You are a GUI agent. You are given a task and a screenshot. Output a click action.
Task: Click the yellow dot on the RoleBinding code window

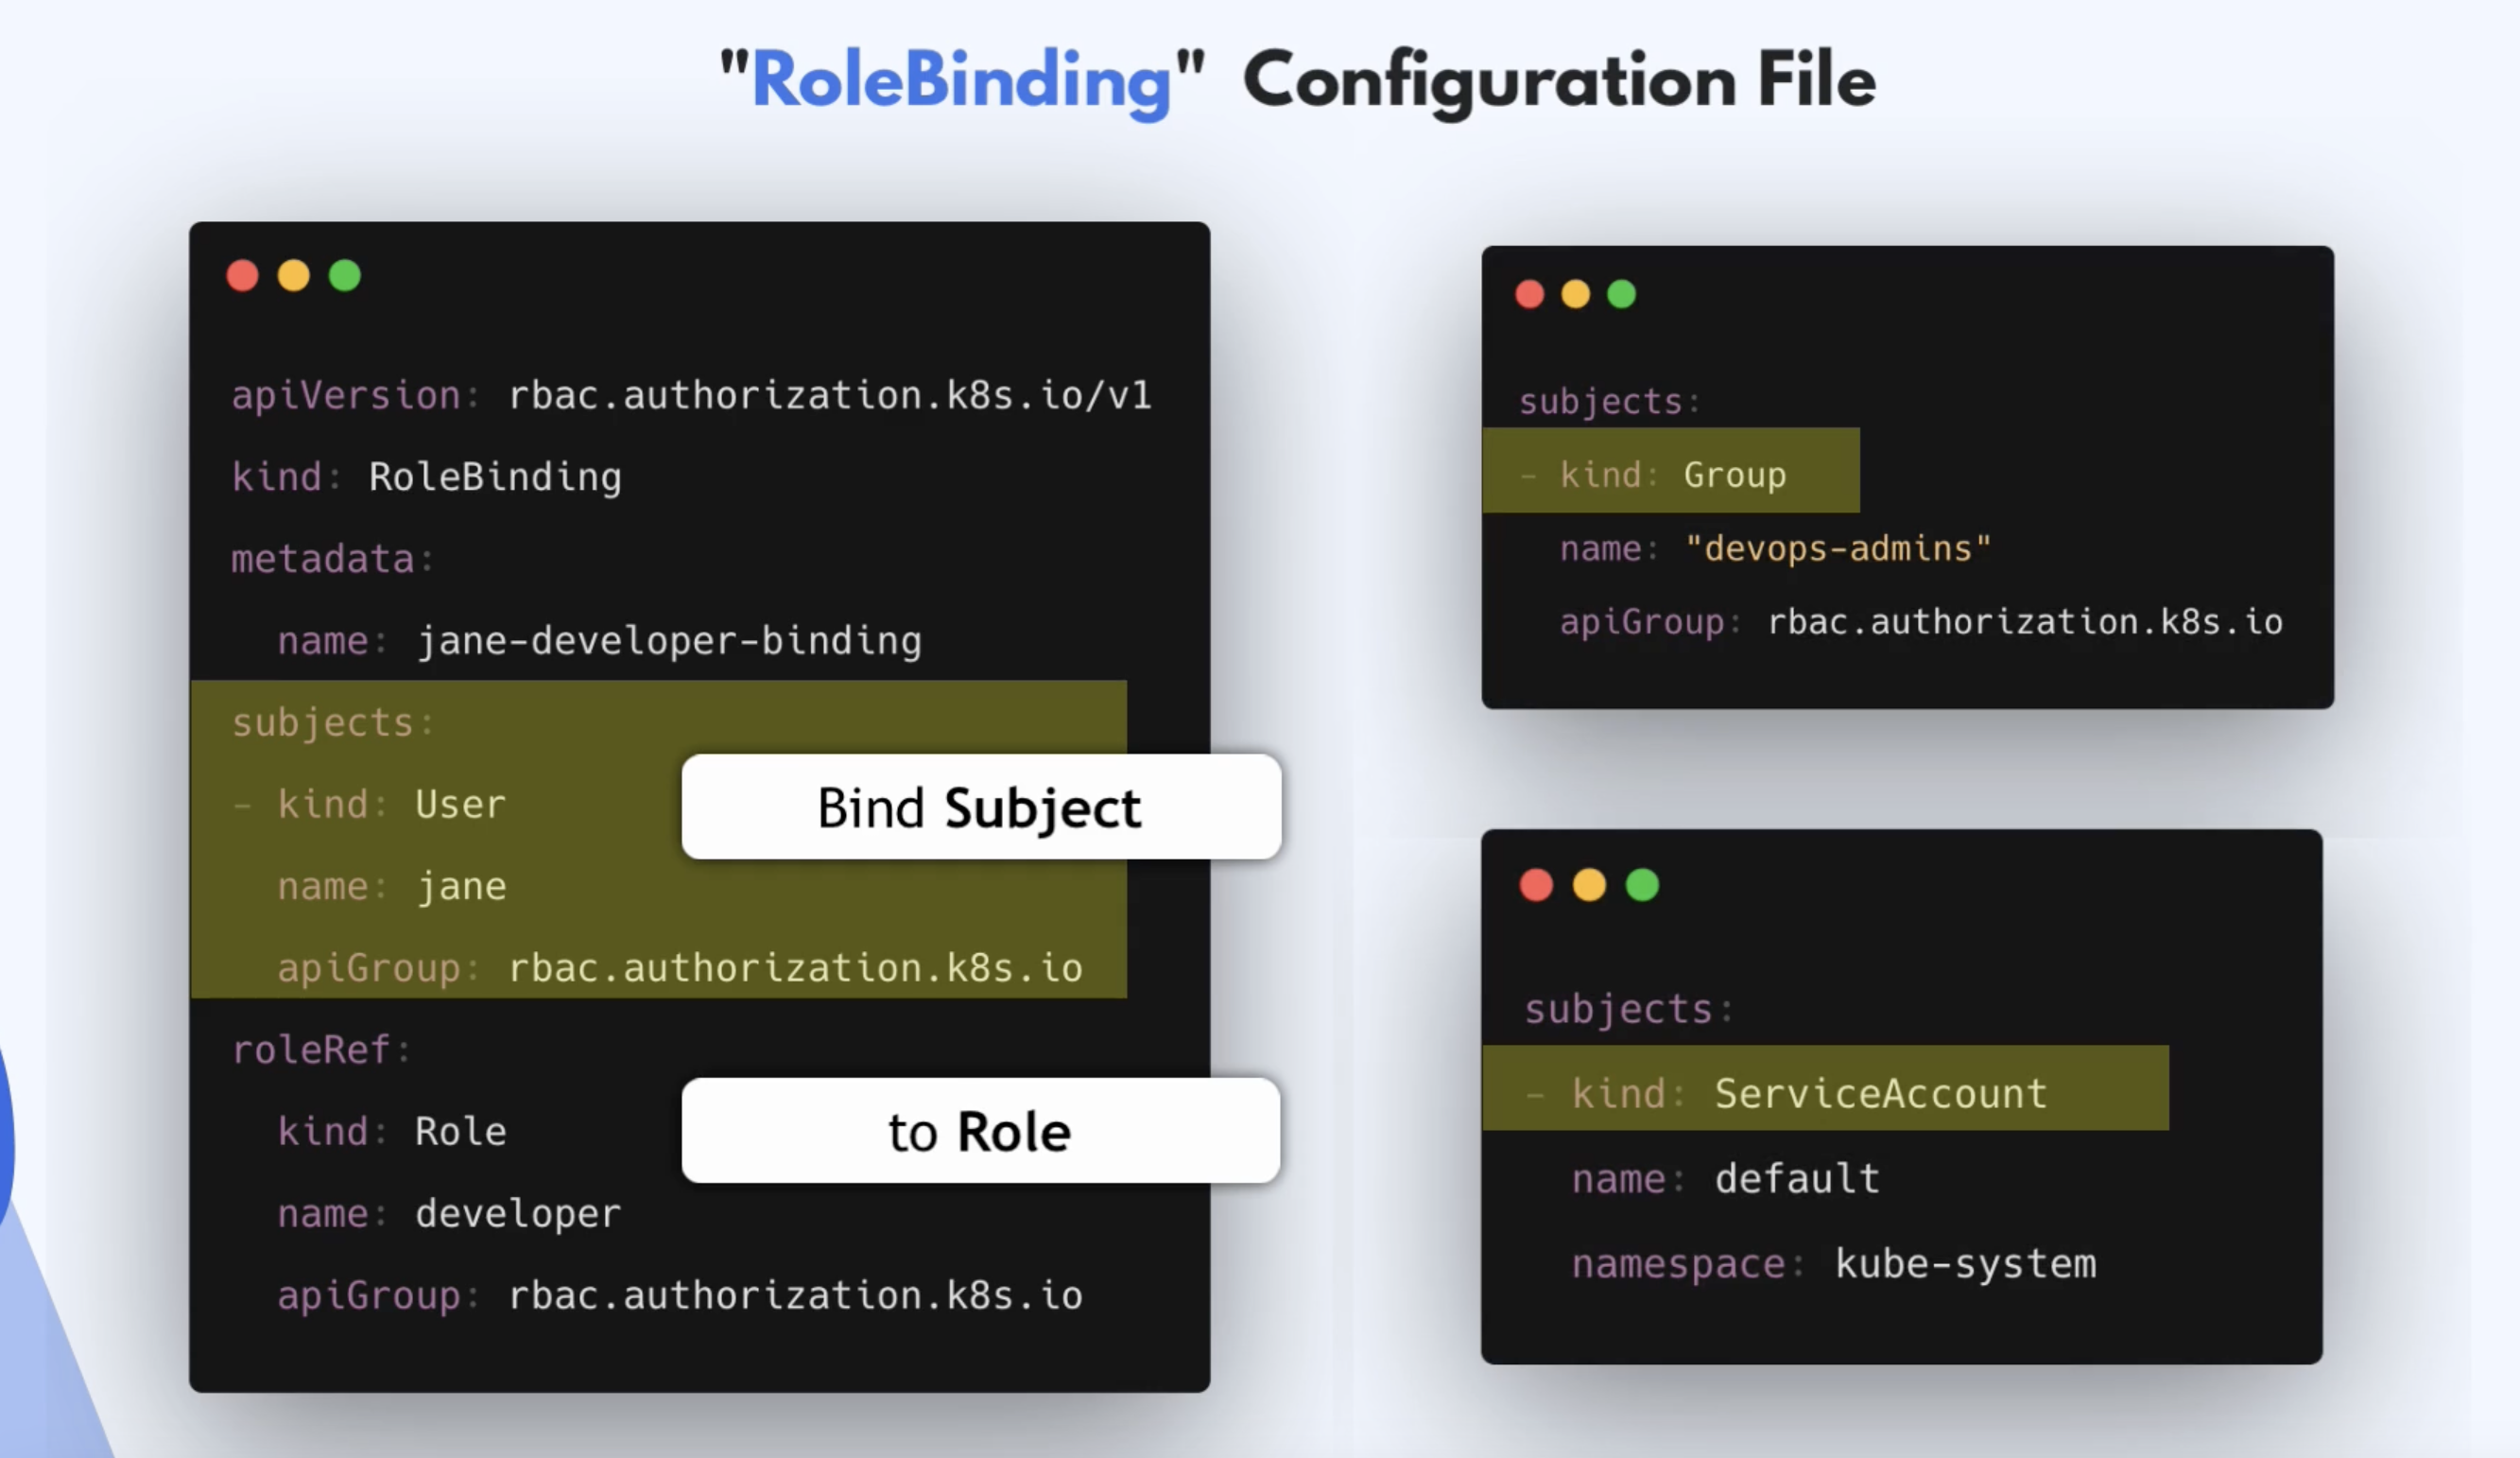click(x=294, y=276)
